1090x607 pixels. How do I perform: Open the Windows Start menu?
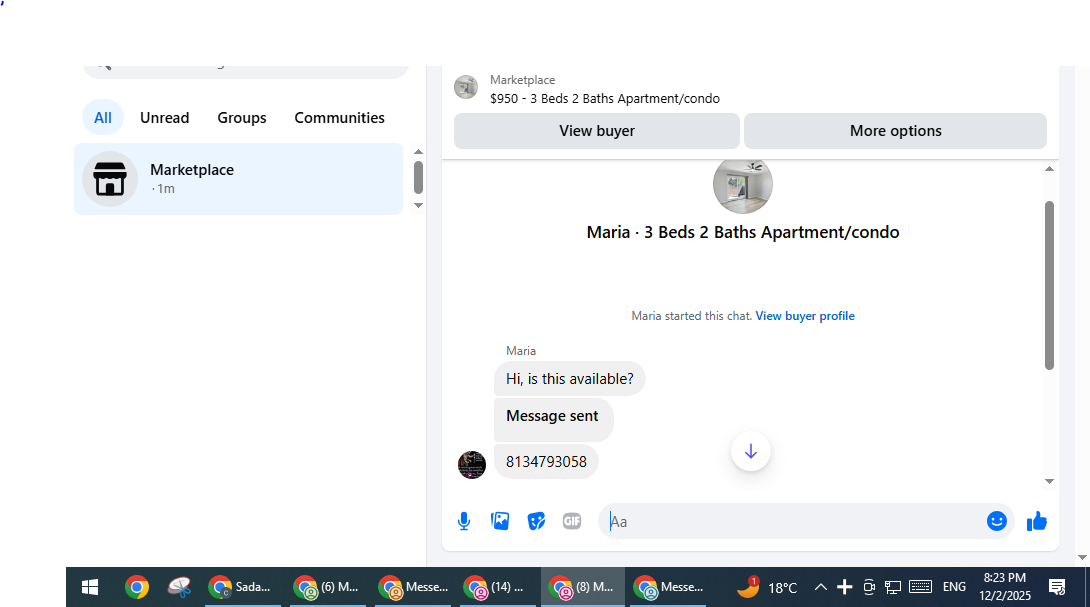pos(90,588)
